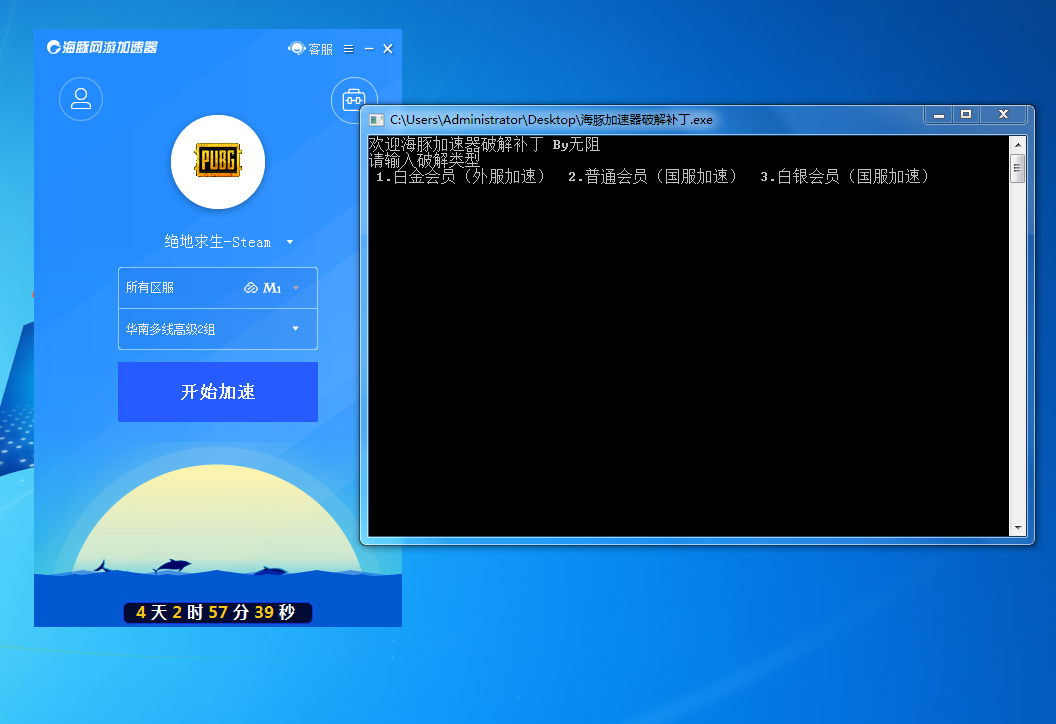This screenshot has width=1056, height=724.
Task: Click the console scrollbar up arrow
Action: (x=1018, y=144)
